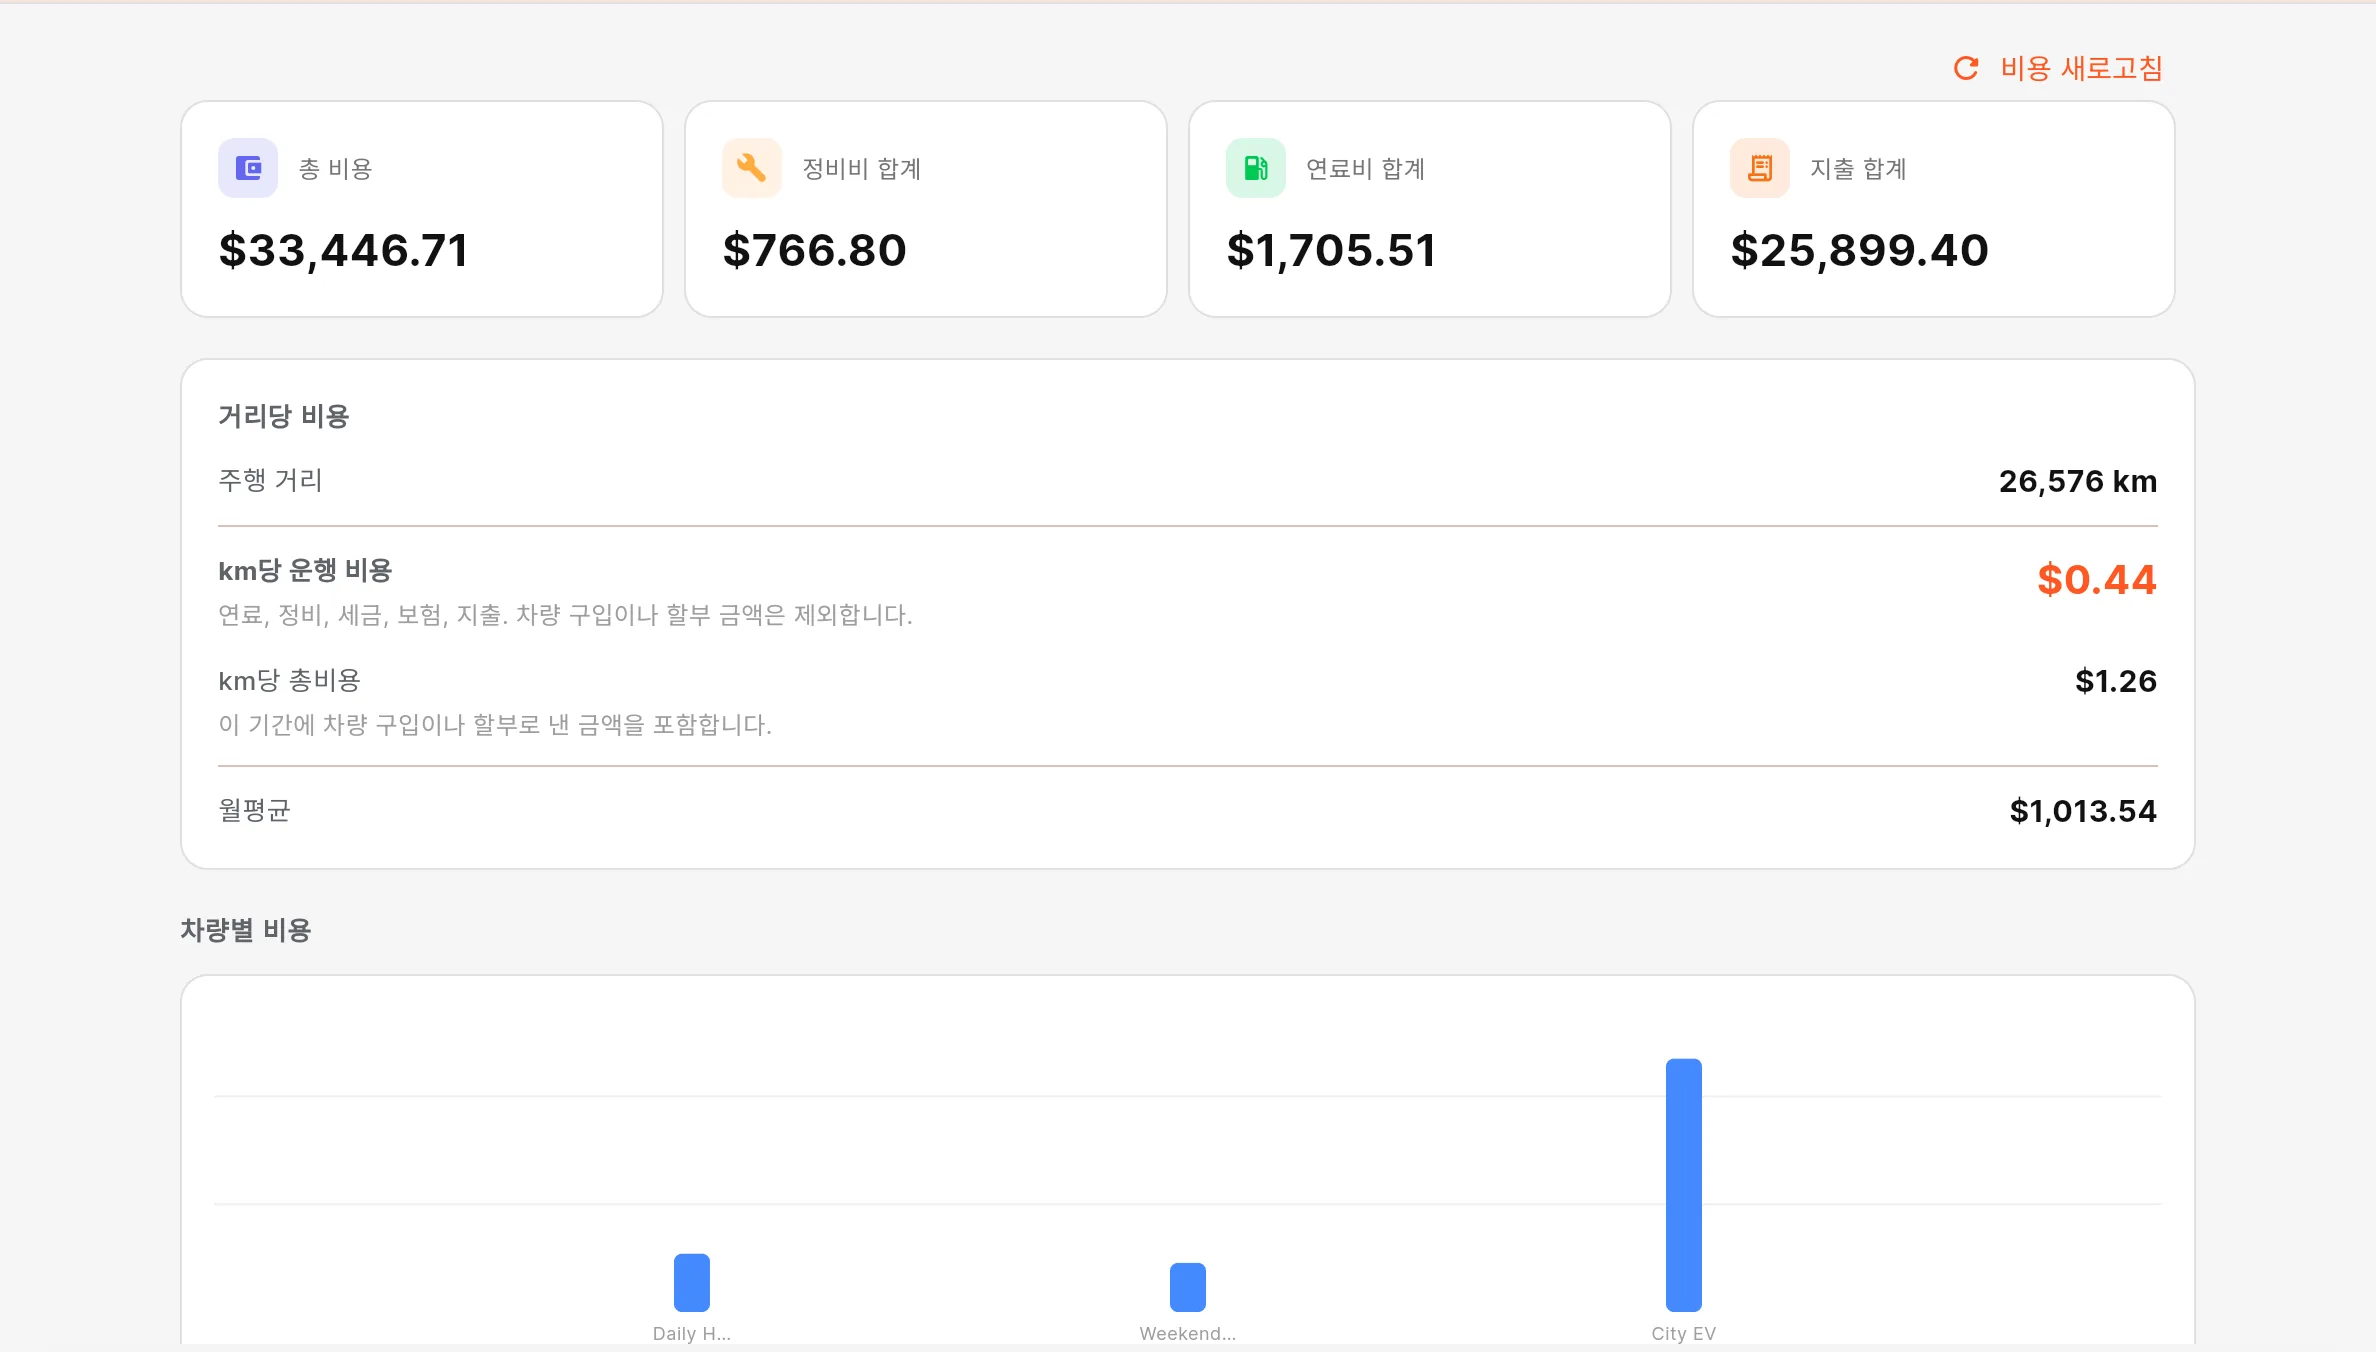Select the tall City EV bar
This screenshot has height=1352, width=2376.
point(1684,1185)
